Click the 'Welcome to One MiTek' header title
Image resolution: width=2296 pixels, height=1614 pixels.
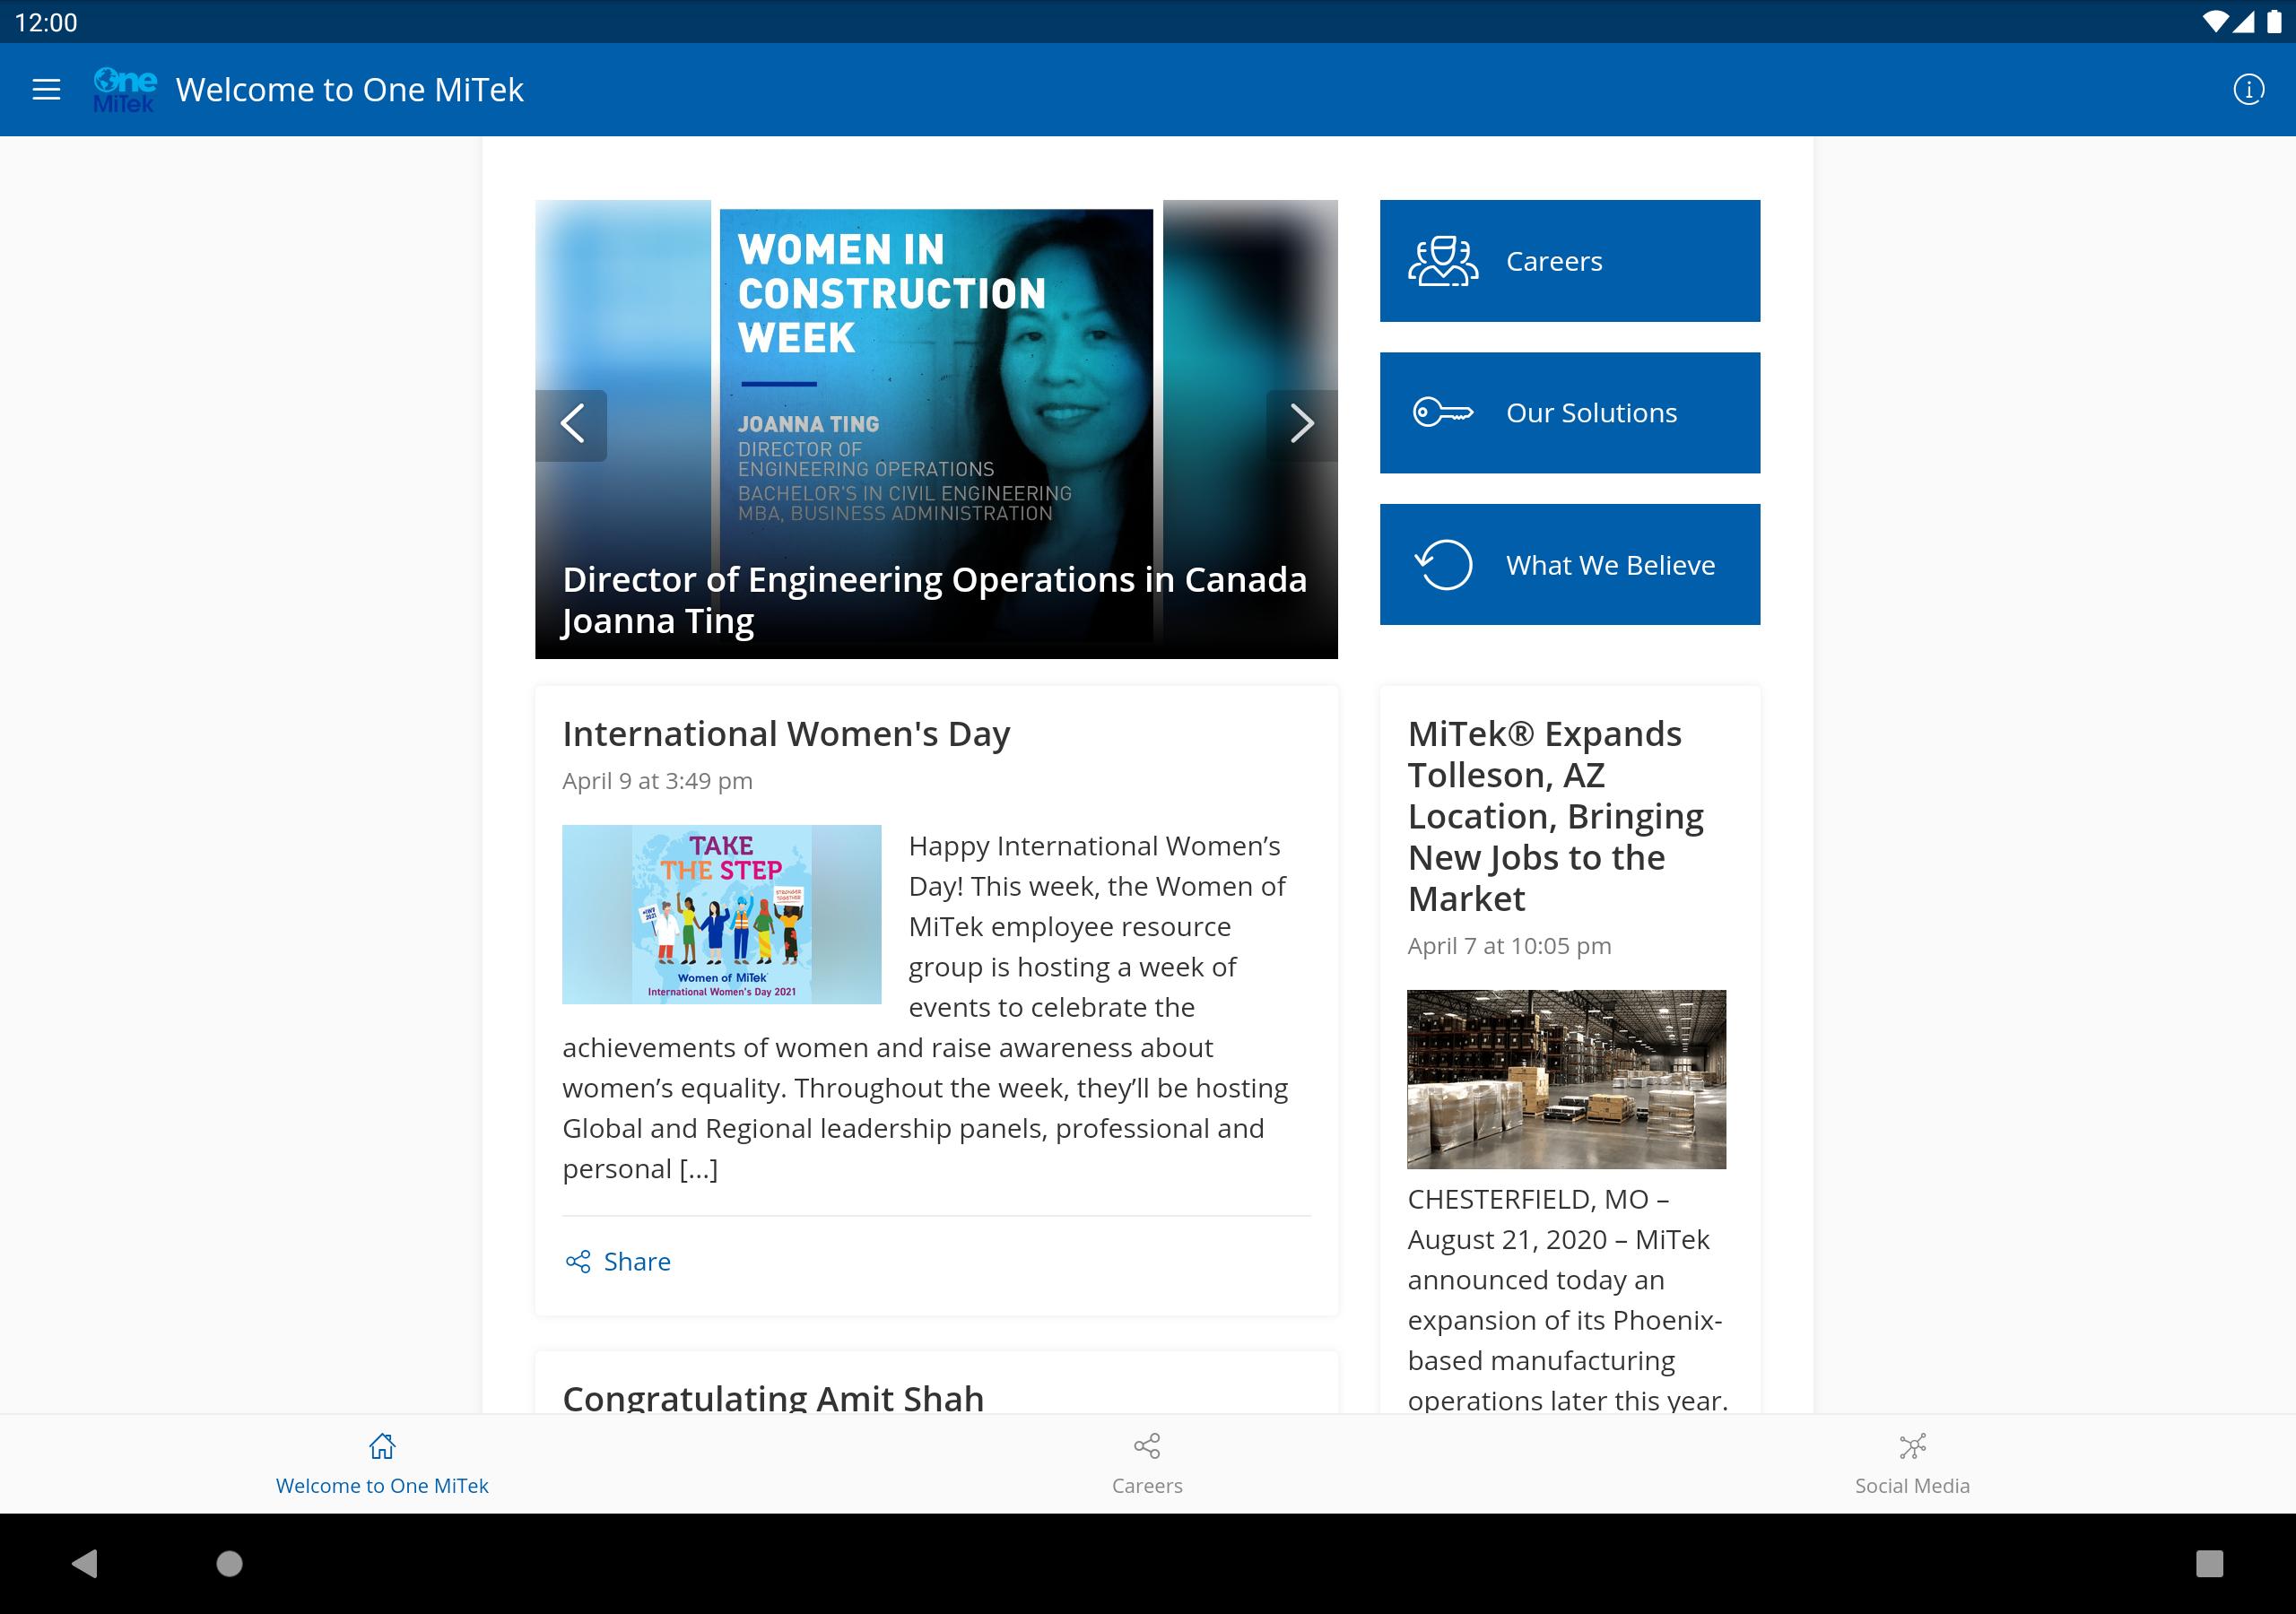pos(349,90)
